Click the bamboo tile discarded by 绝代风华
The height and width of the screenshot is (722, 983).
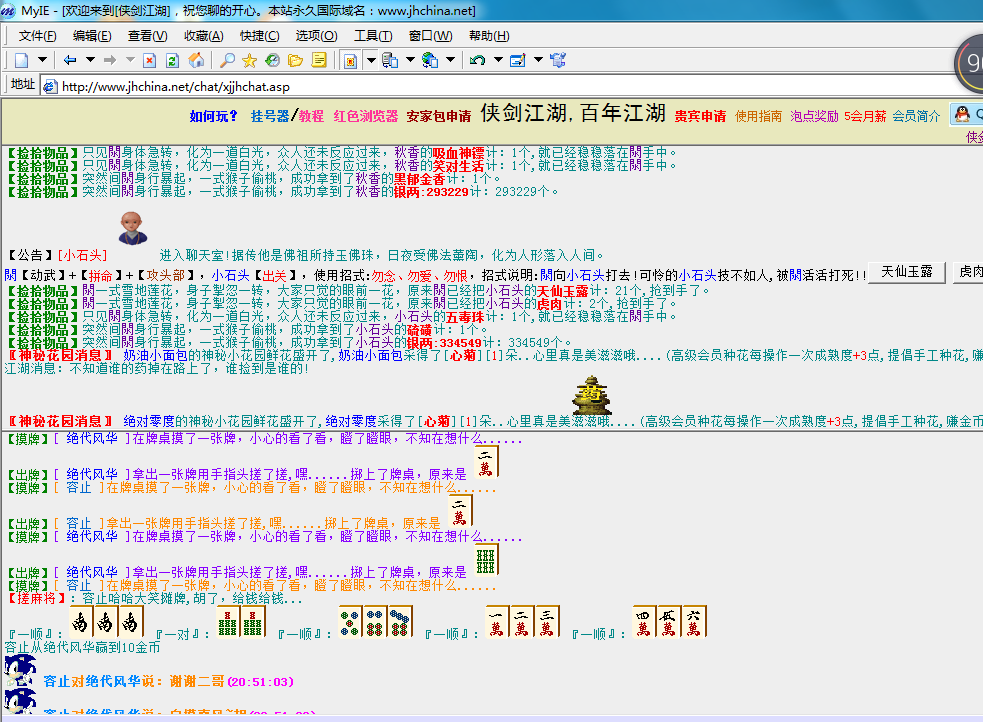click(x=486, y=560)
